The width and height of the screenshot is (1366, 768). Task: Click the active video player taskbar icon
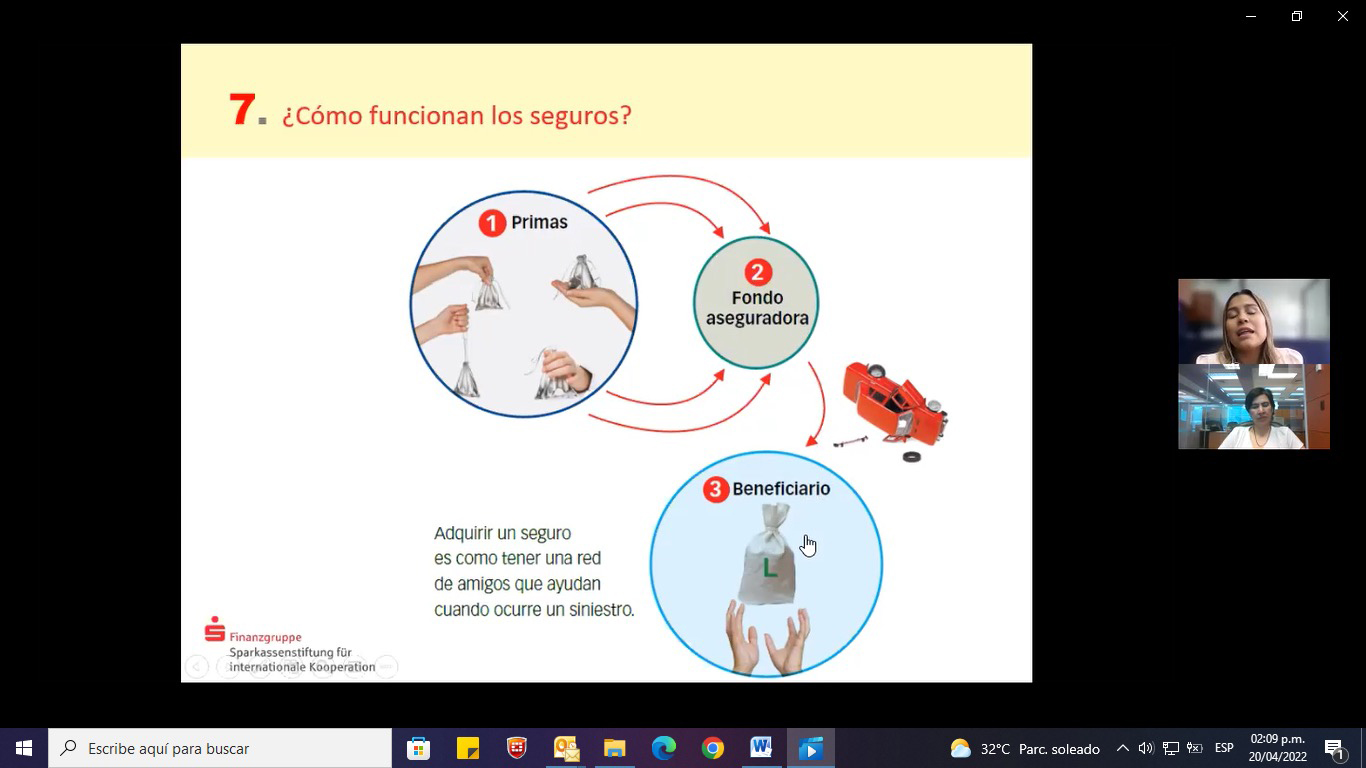(810, 748)
